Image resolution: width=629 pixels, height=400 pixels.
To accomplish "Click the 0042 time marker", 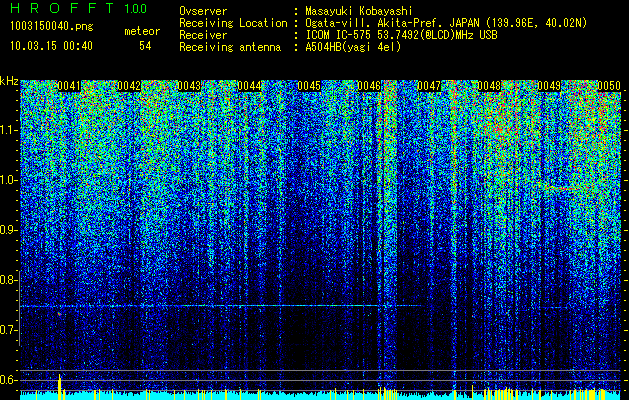I will 129,86.
